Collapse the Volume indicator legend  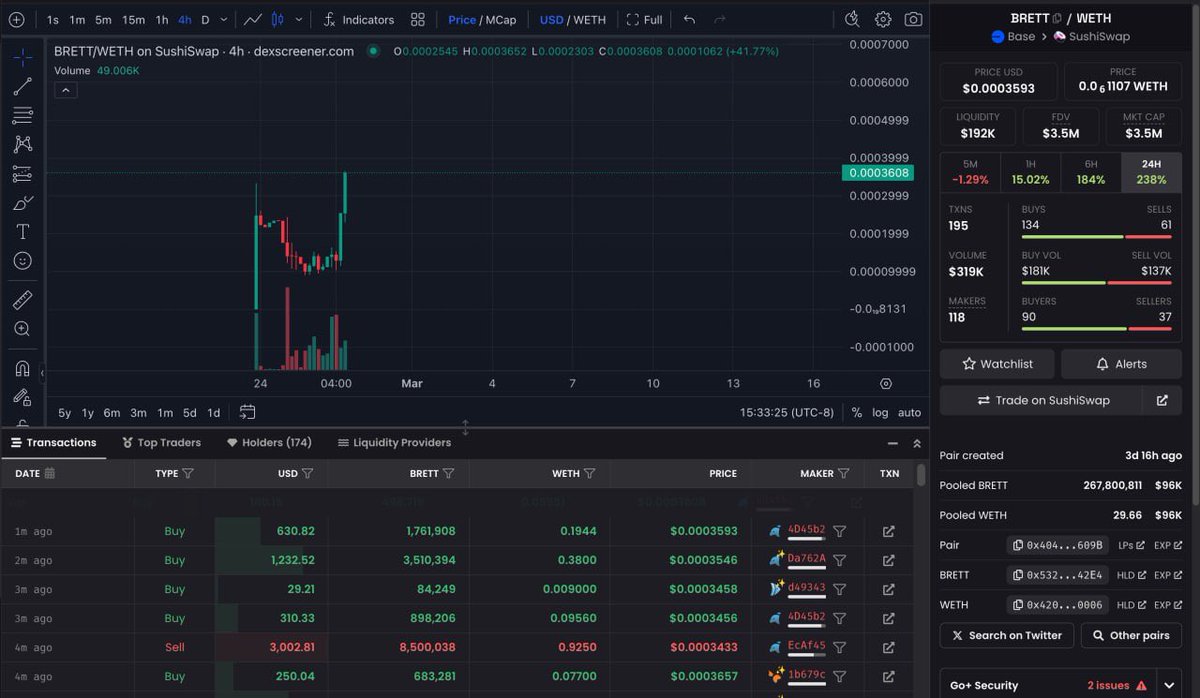(x=64, y=90)
